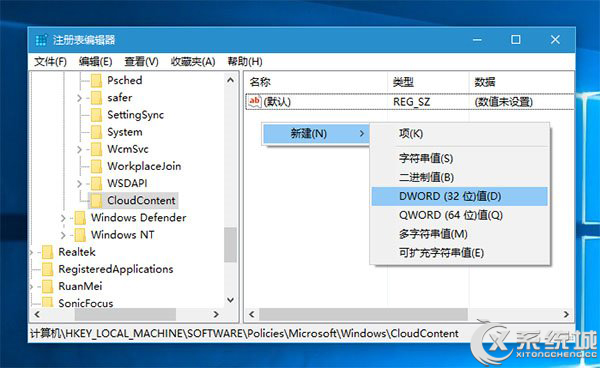600x368 pixels.
Task: Click the safer folder icon
Action: tap(96, 98)
